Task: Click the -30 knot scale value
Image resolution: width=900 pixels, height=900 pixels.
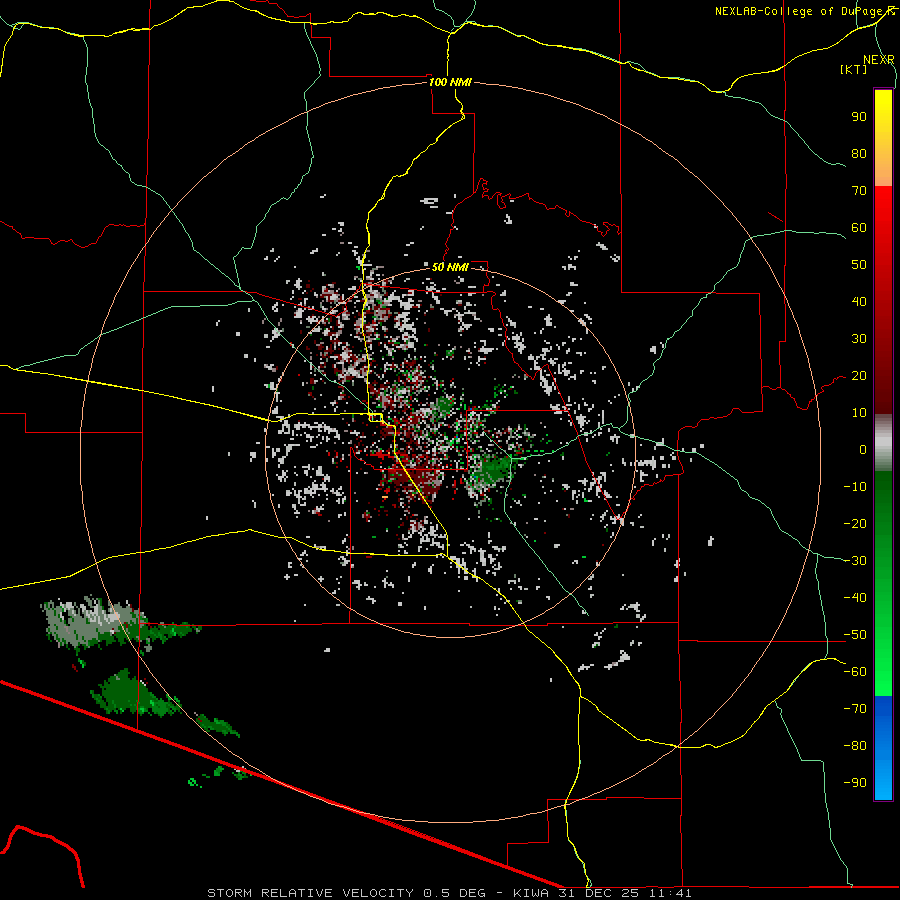Action: 855,561
